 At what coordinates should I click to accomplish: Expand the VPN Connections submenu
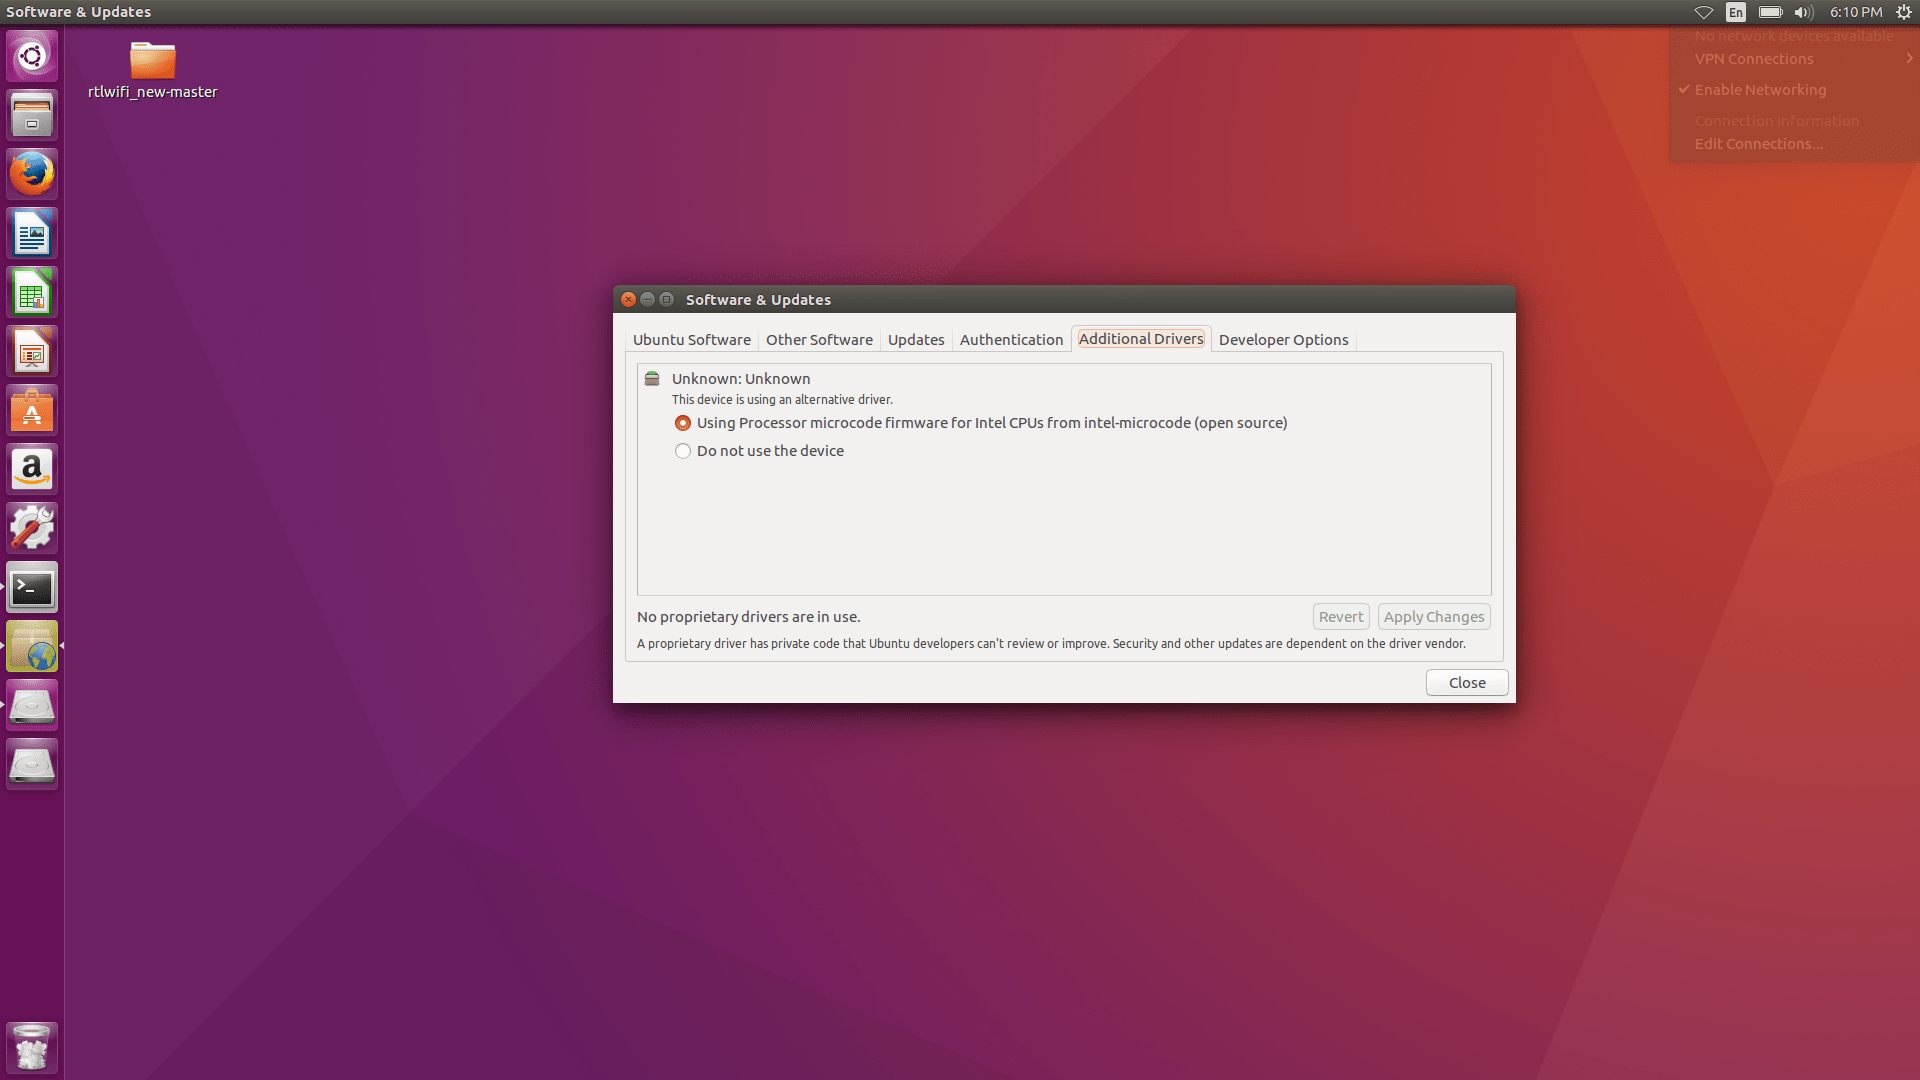1755,58
